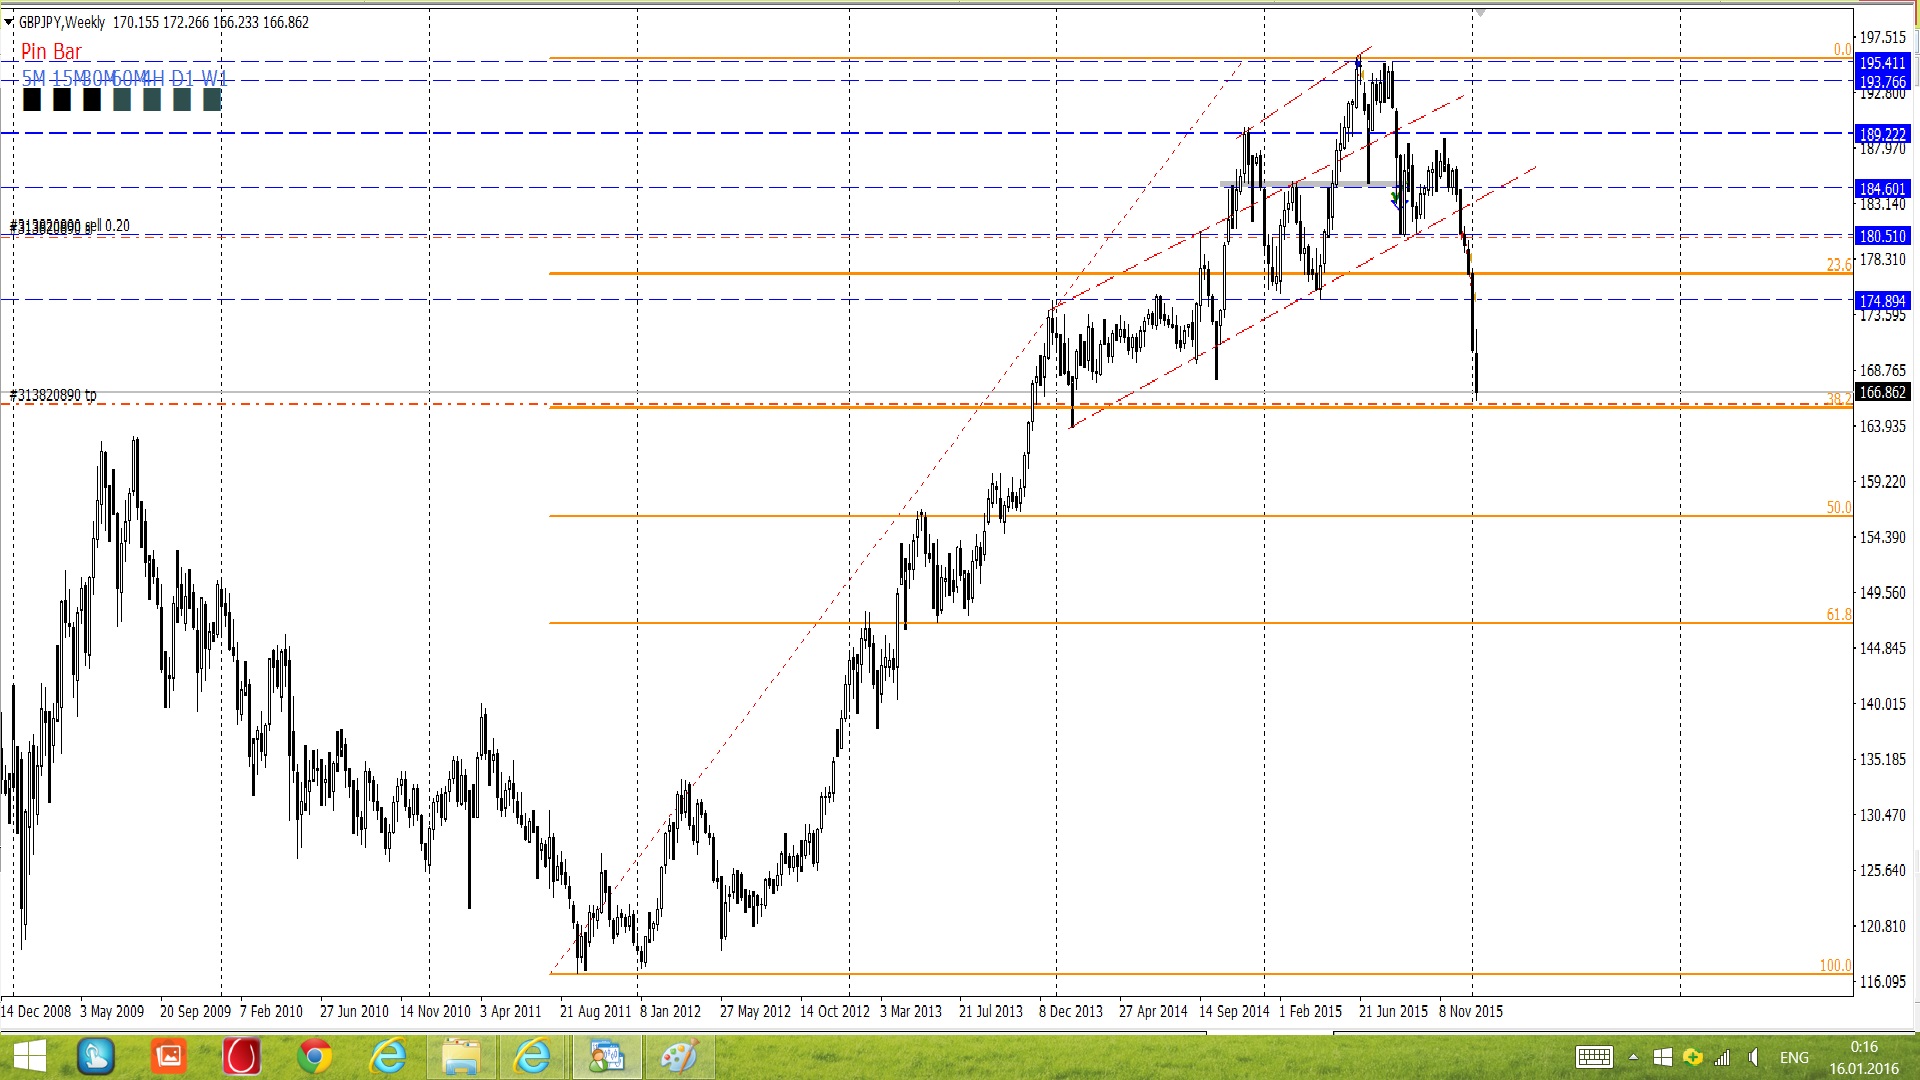
Task: Select the Fibonacci 23.6 level label
Action: pyautogui.click(x=1839, y=265)
